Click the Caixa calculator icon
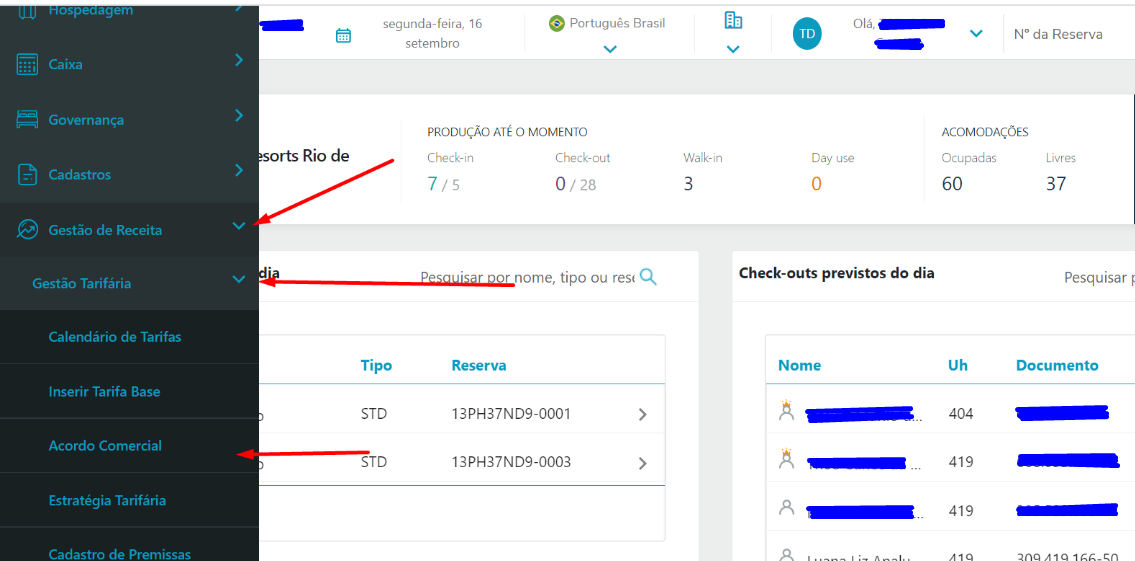The image size is (1135, 561). point(27,64)
